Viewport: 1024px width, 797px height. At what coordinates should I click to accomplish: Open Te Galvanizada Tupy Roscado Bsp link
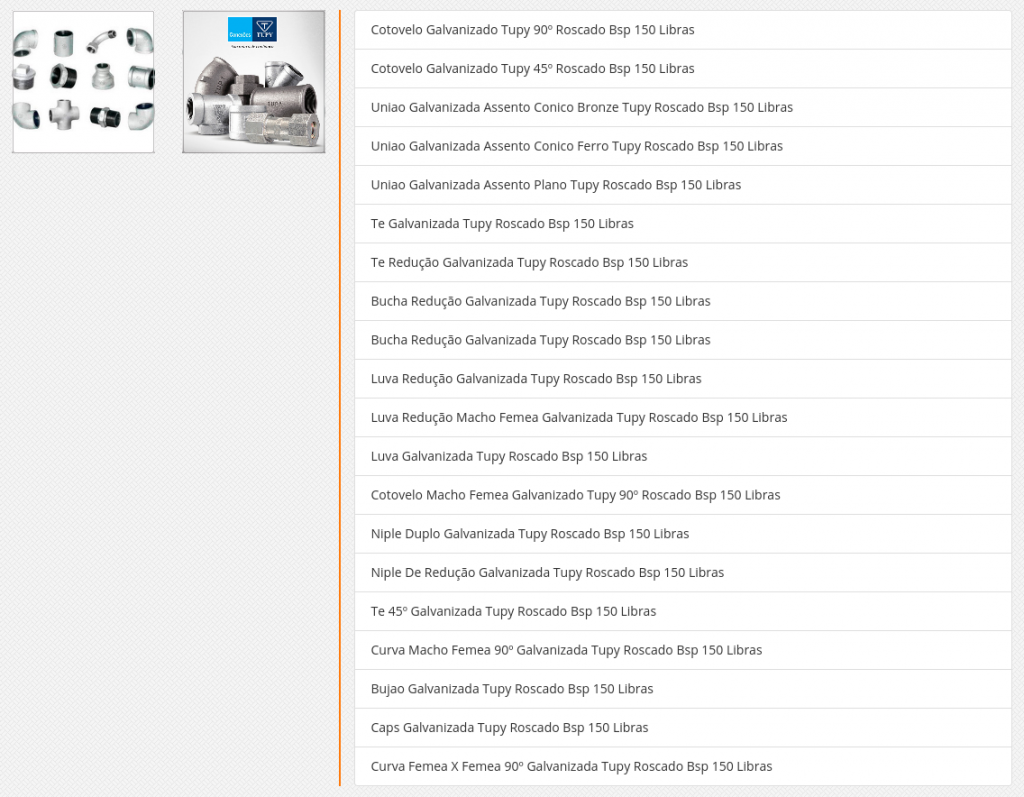[502, 224]
